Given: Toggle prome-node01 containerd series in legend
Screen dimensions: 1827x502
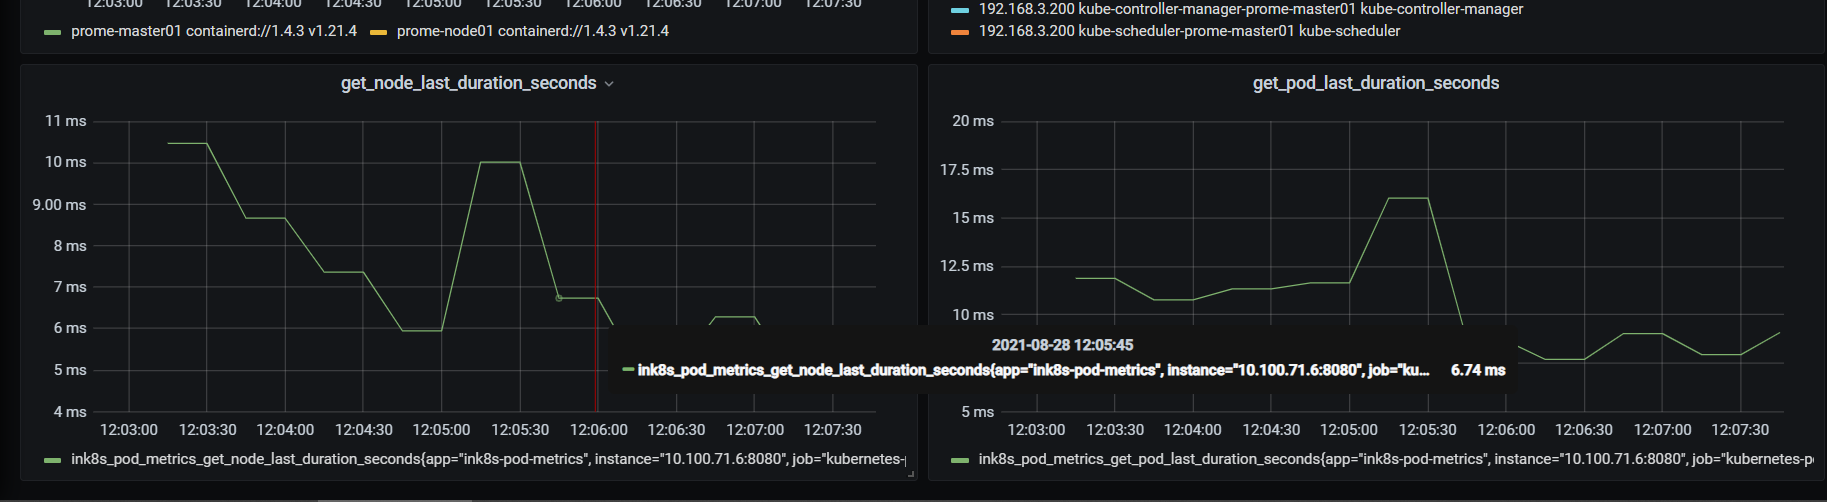Looking at the screenshot, I should 533,31.
